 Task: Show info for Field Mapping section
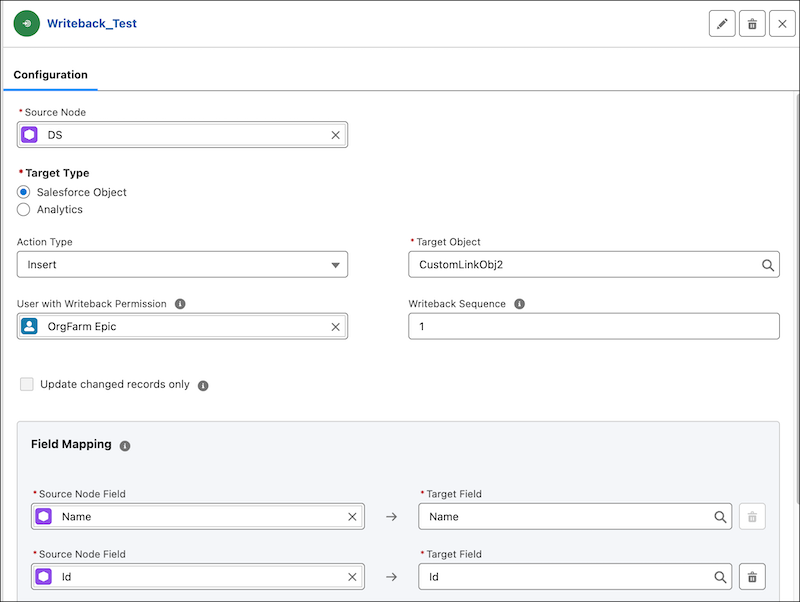125,446
